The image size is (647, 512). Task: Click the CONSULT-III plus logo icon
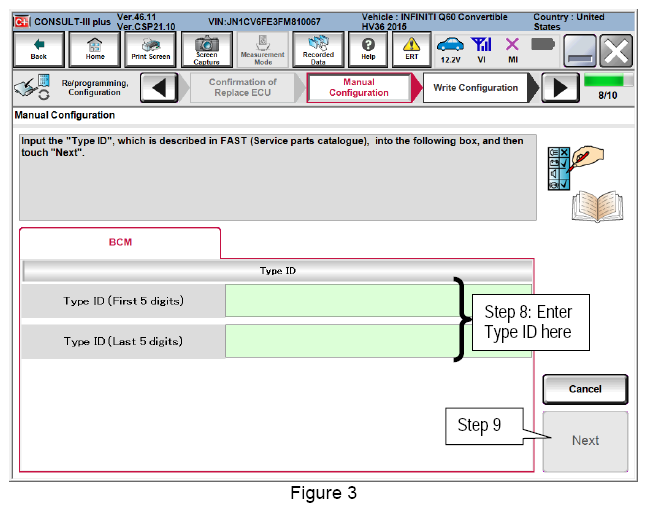point(22,21)
